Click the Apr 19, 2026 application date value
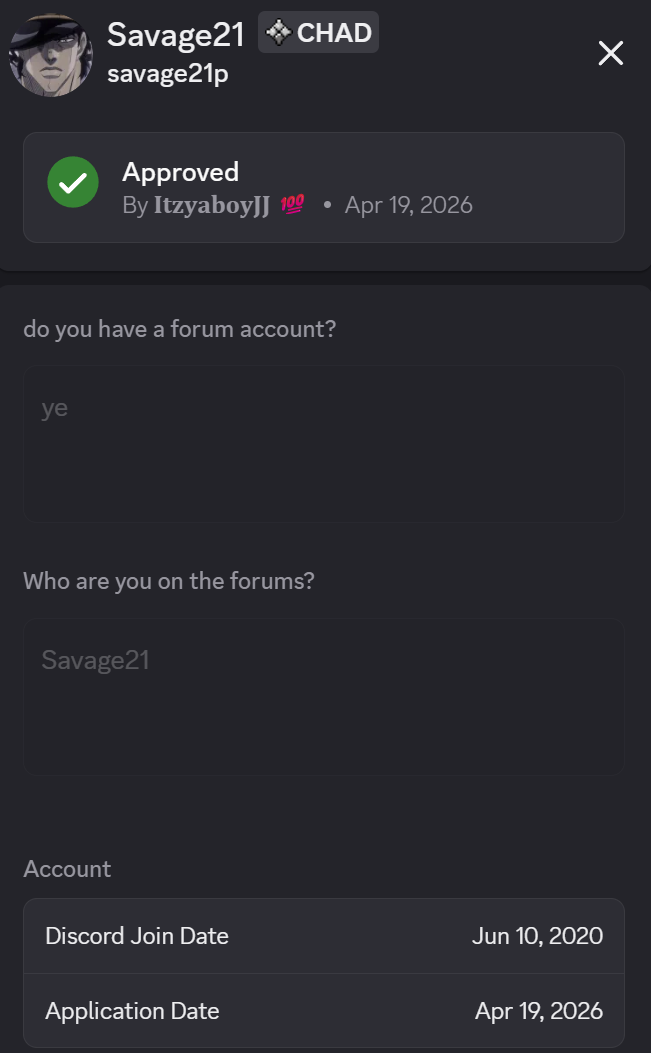Screen dimensions: 651x1053 coord(538,1011)
